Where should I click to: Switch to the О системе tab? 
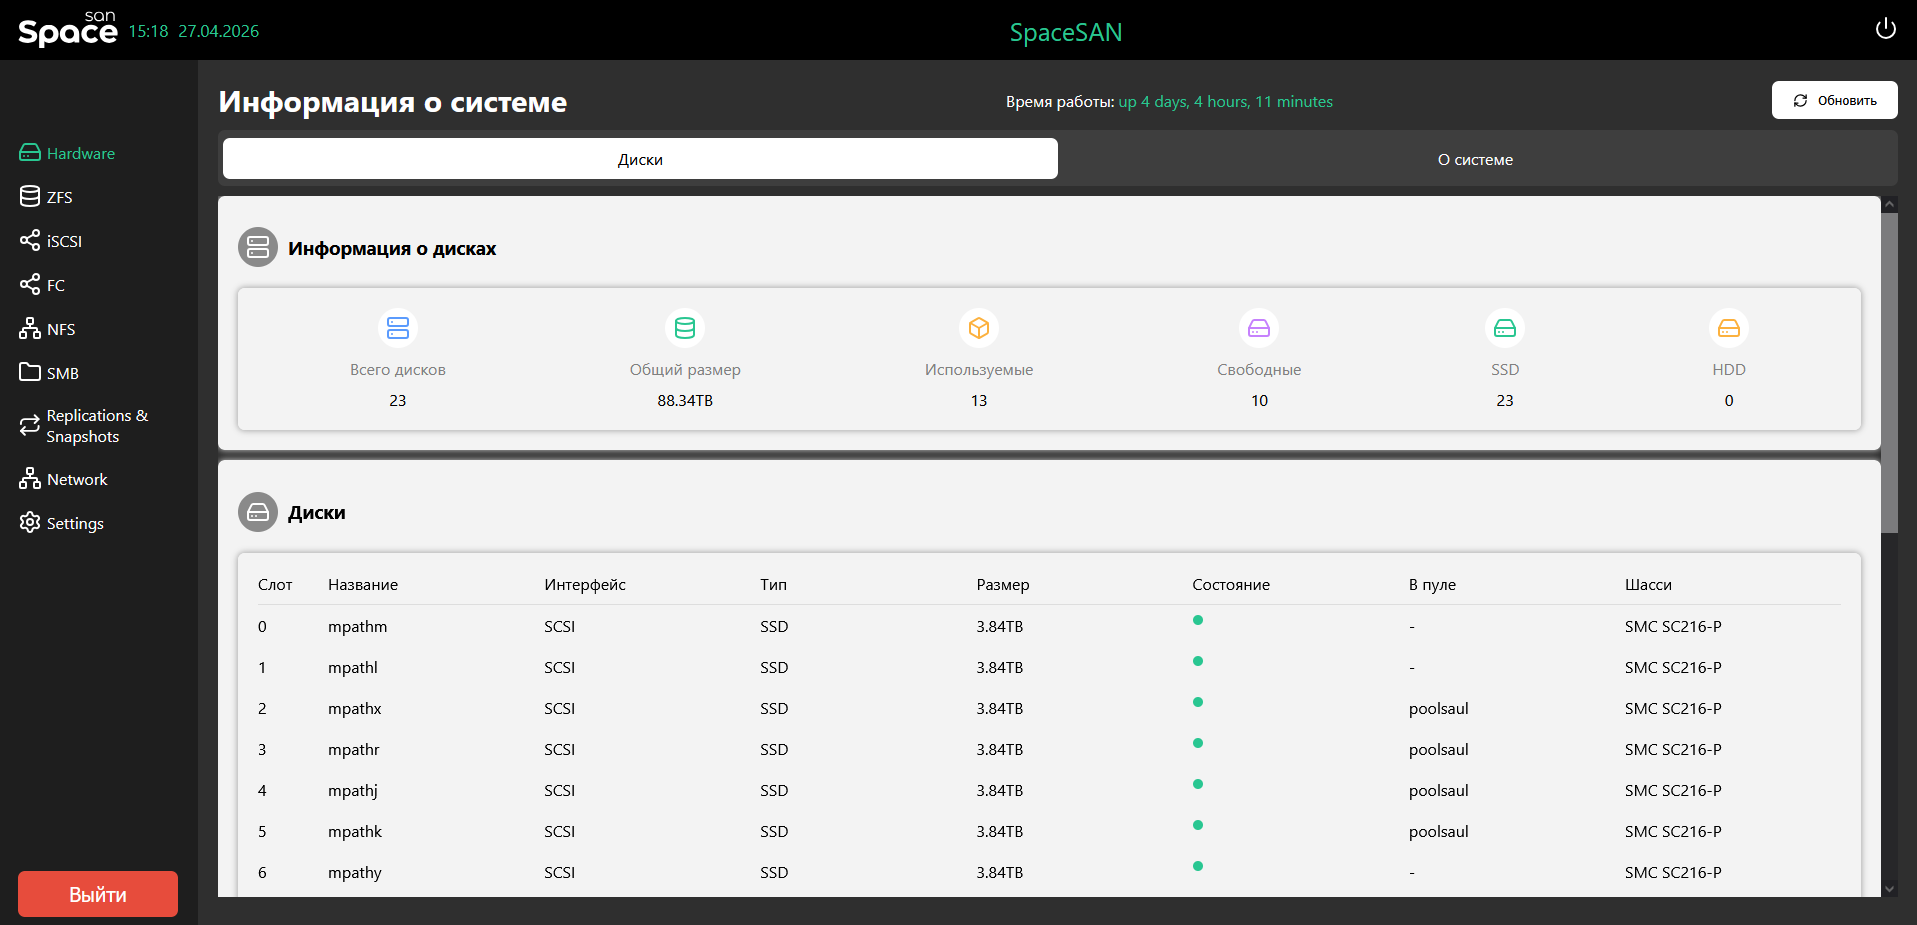1475,160
